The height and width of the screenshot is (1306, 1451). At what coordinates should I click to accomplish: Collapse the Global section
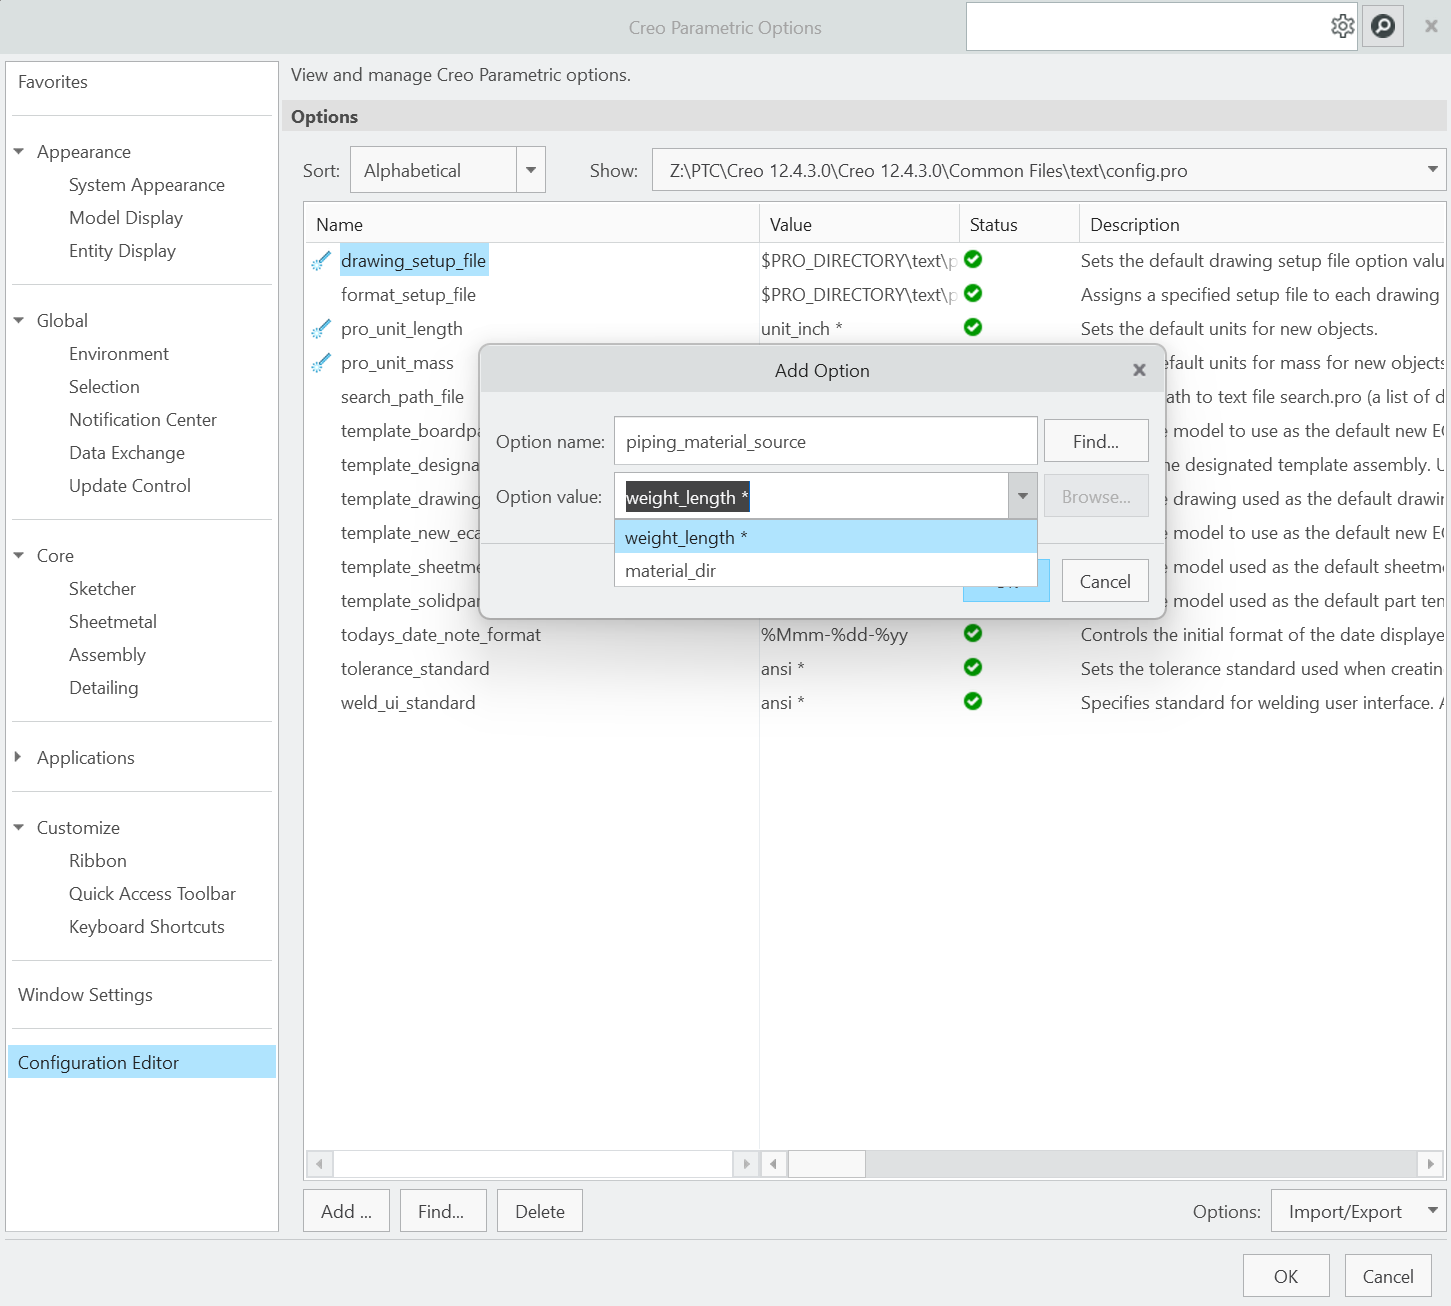(x=19, y=321)
